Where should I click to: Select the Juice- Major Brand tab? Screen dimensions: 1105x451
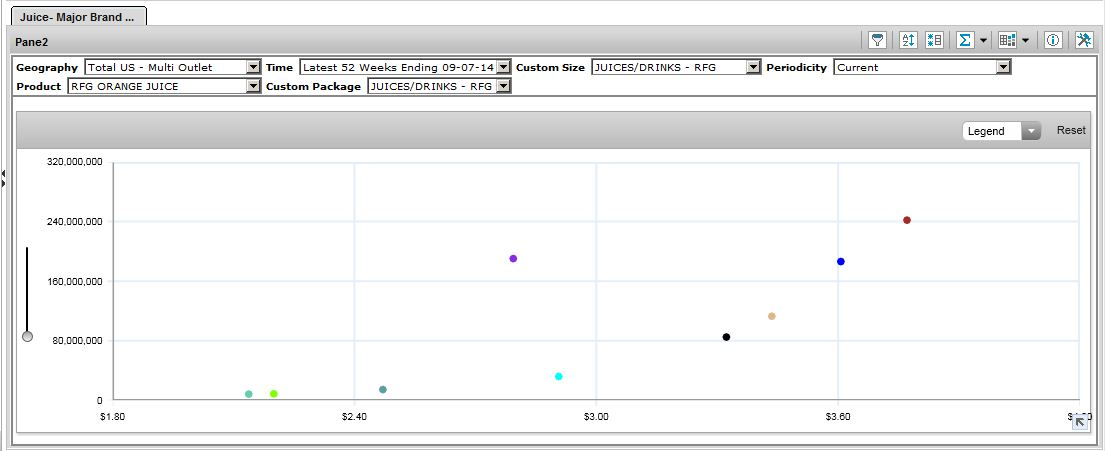click(77, 17)
